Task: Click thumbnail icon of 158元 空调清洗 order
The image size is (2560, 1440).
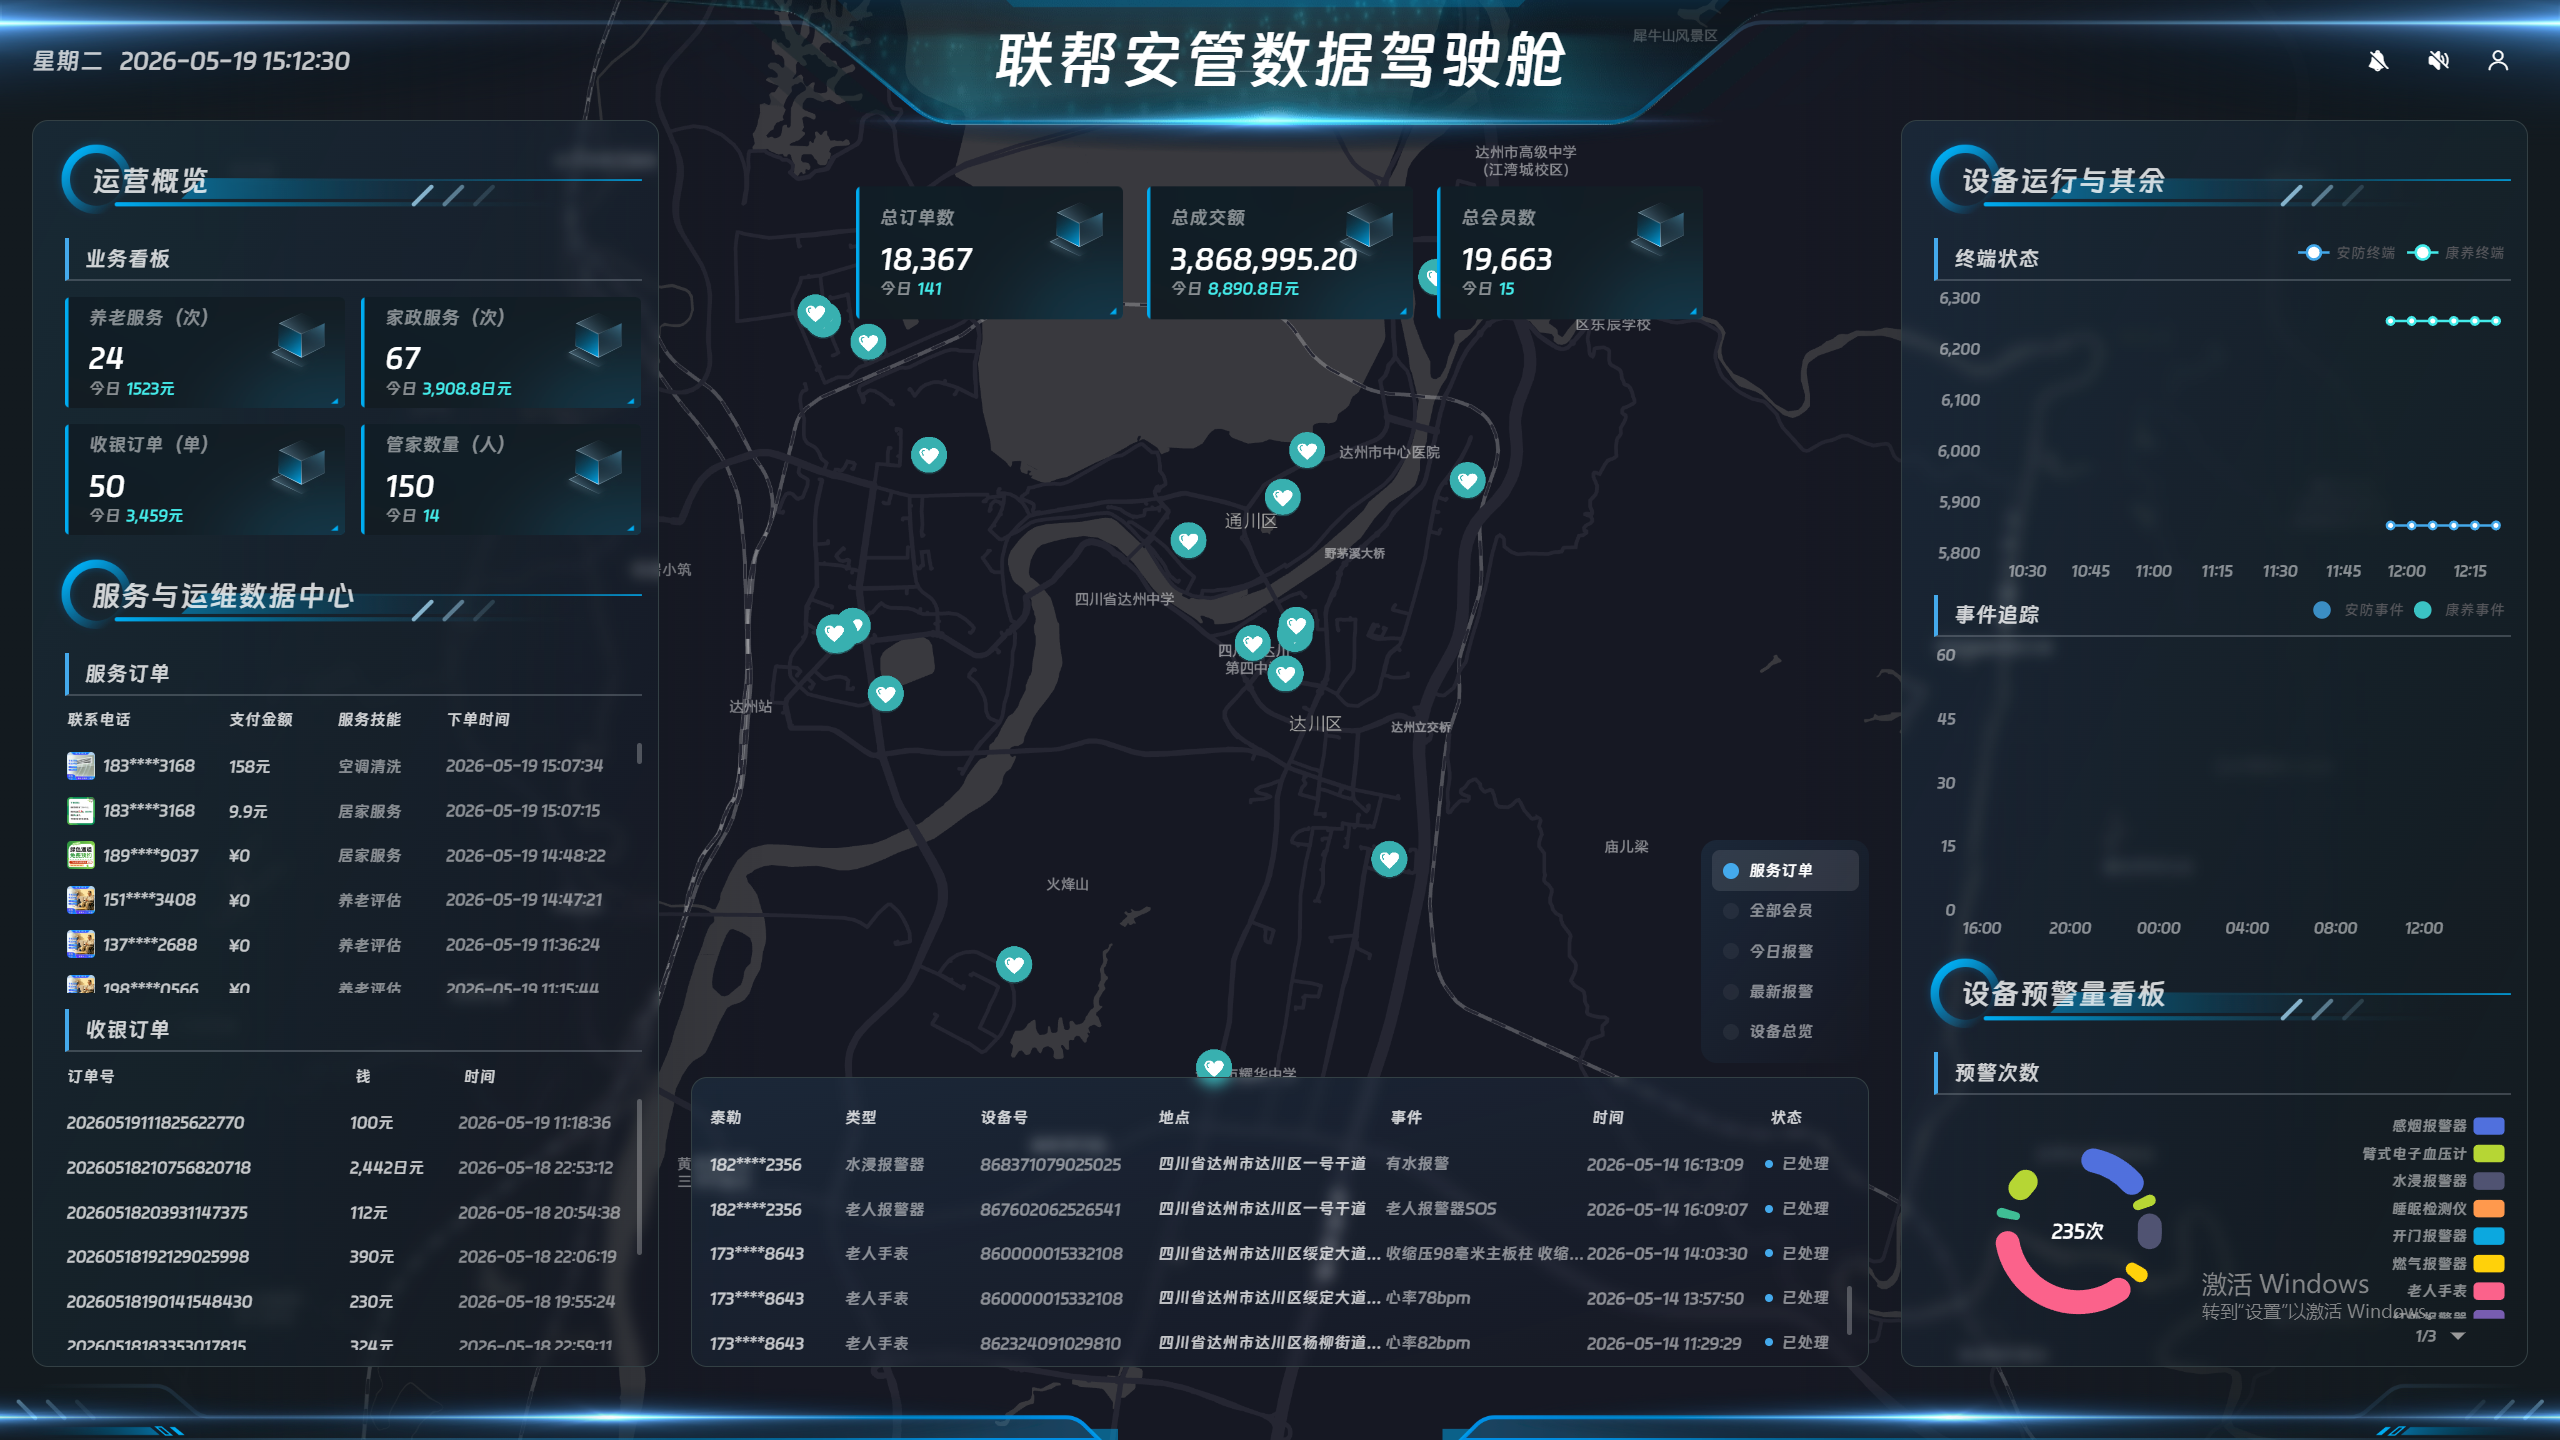Action: point(81,766)
